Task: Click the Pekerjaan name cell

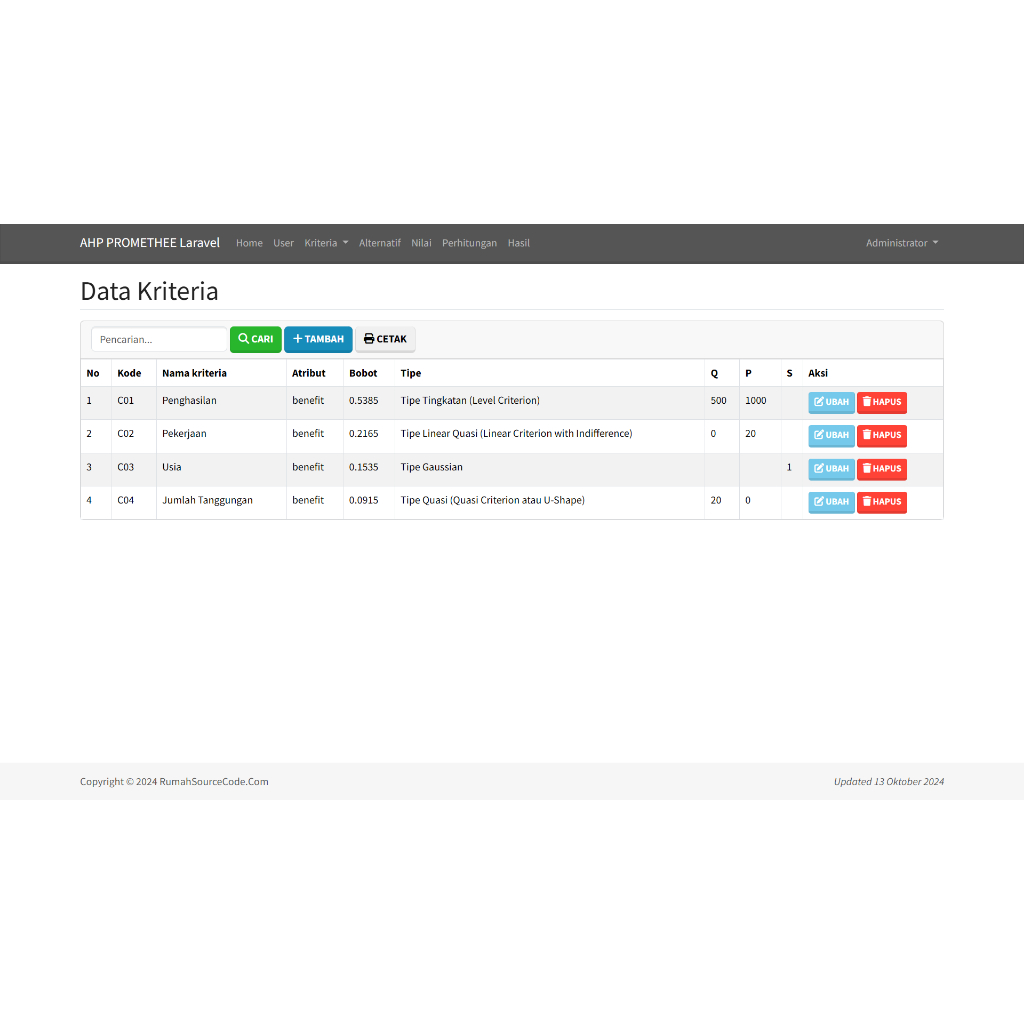Action: 184,434
